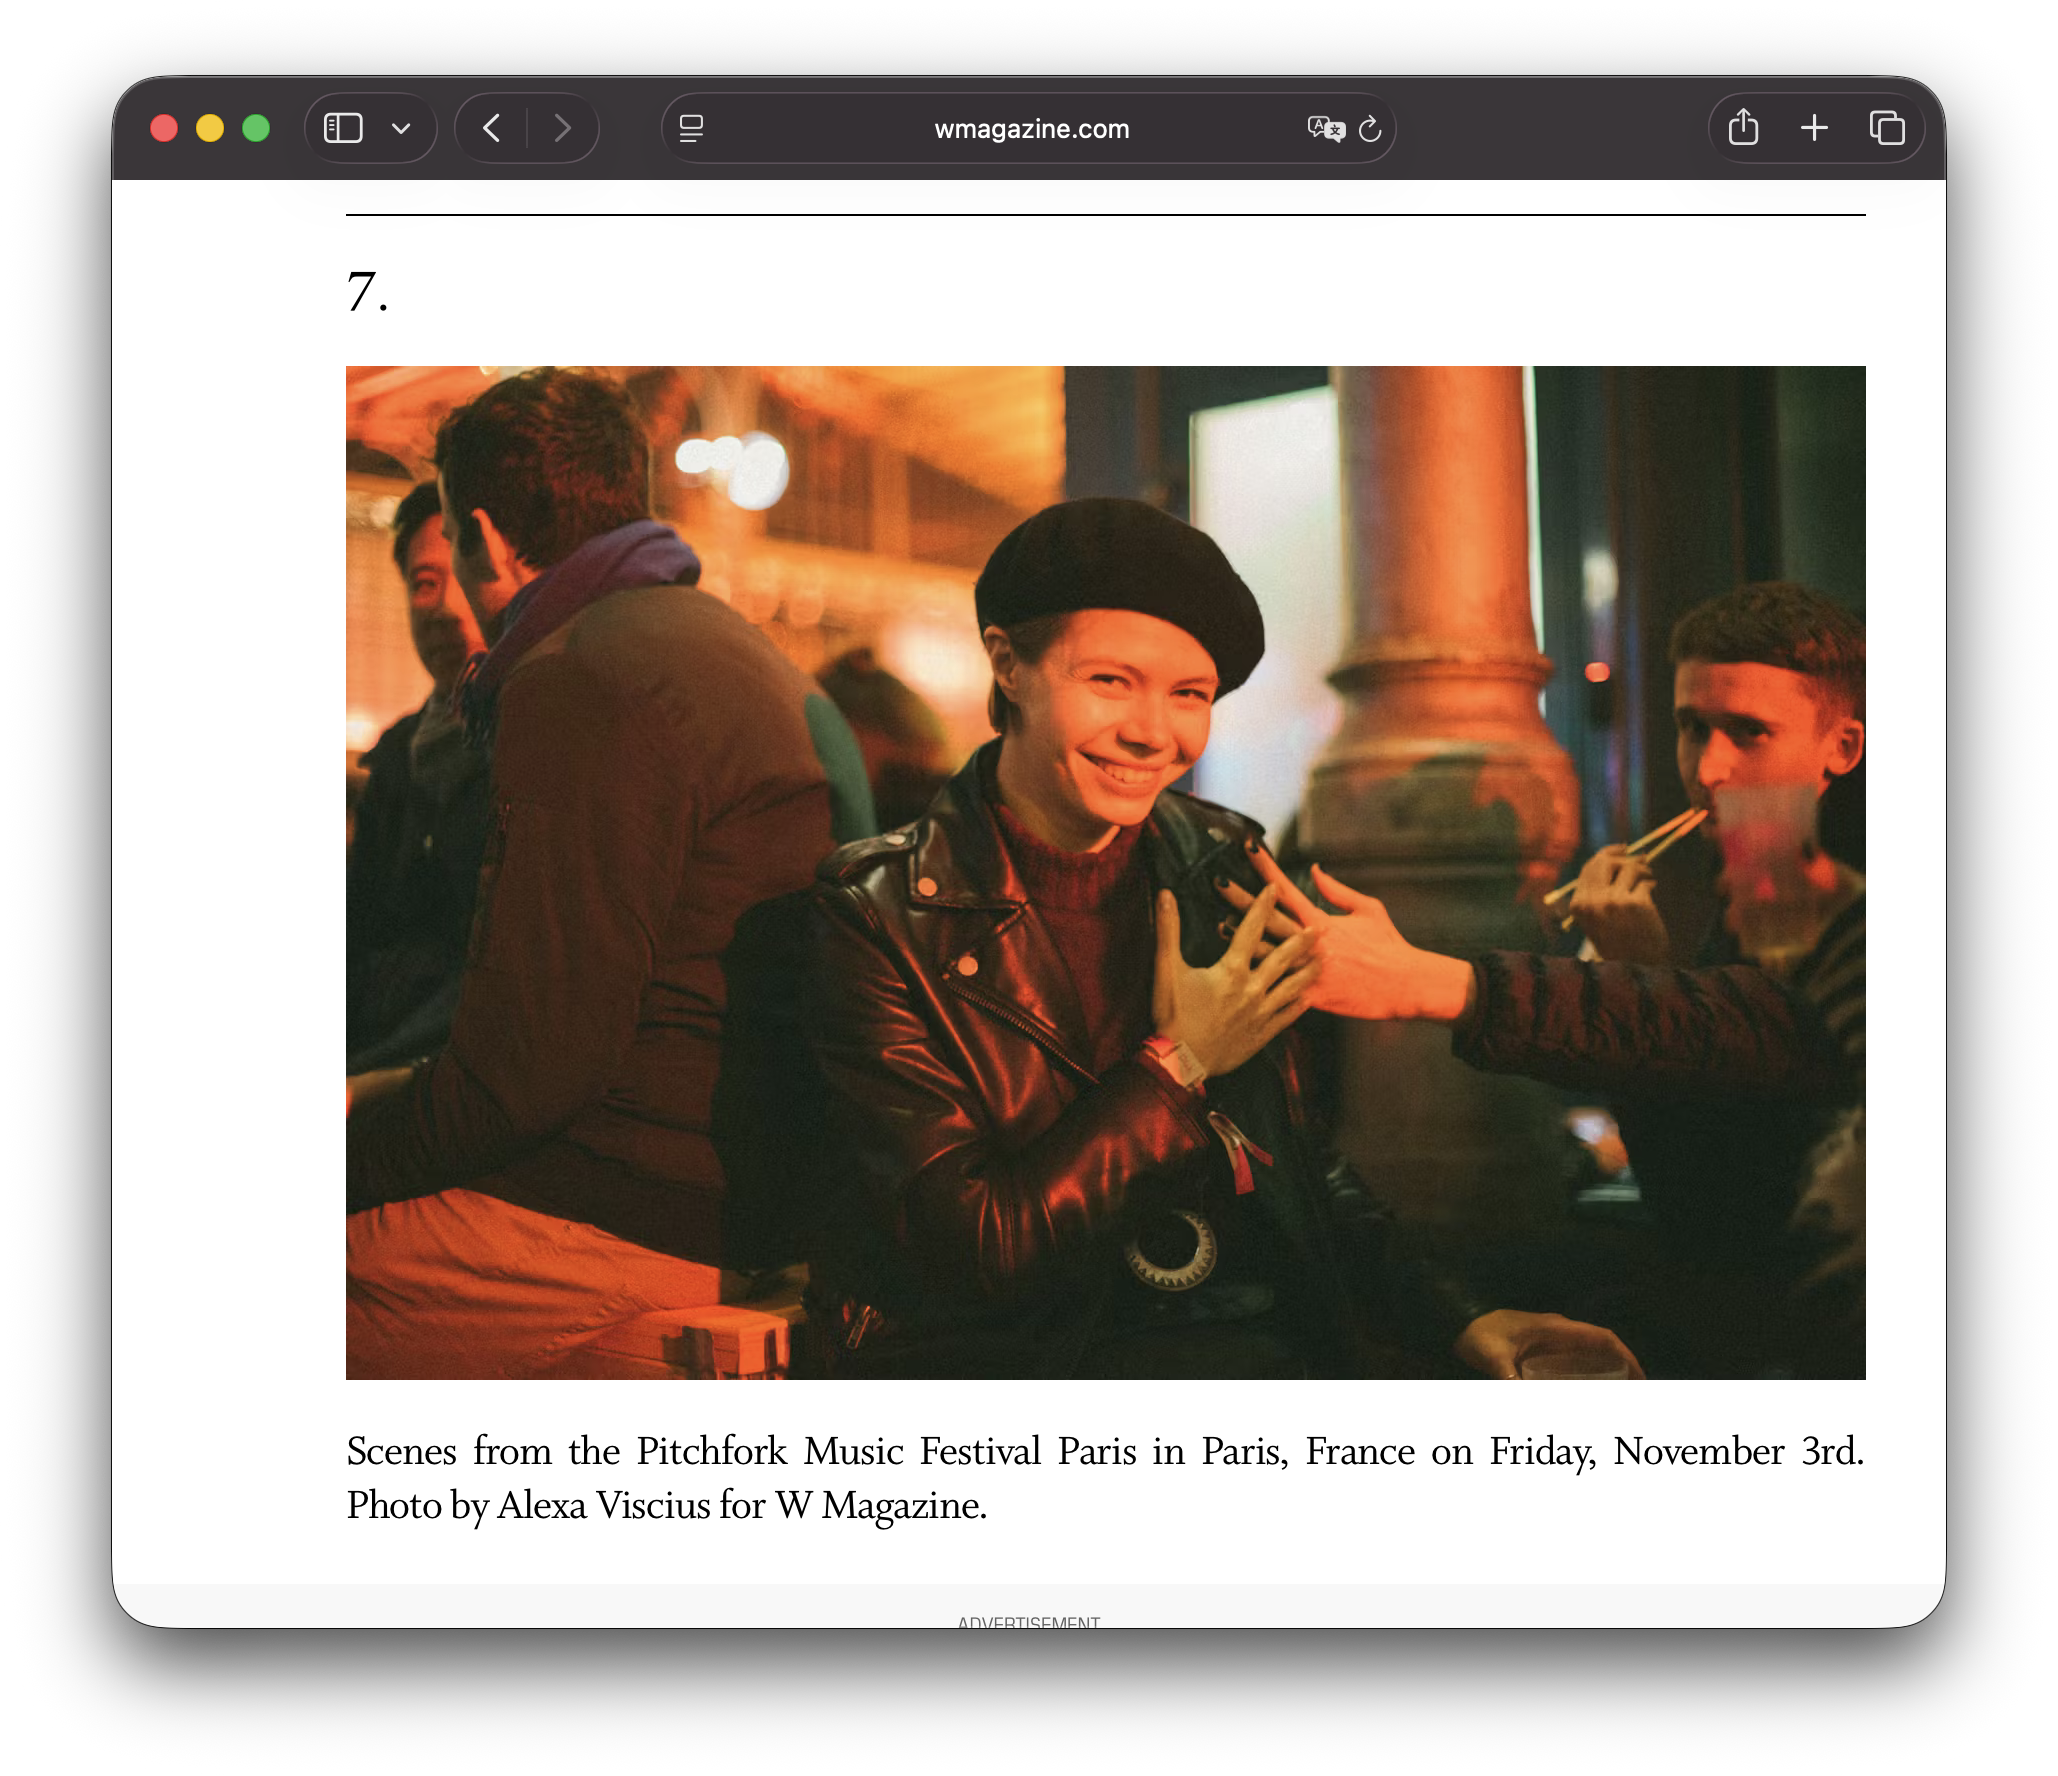
Task: Click the wmagazine.com address field
Action: tap(1031, 129)
